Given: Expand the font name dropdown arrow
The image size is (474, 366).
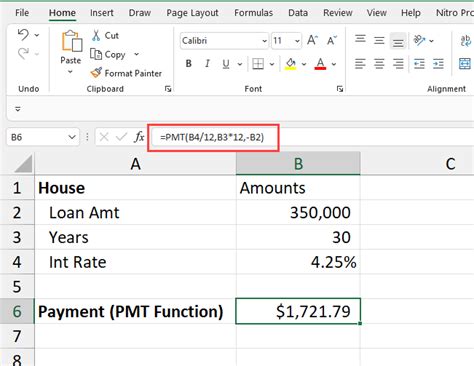Looking at the screenshot, I should pos(264,41).
